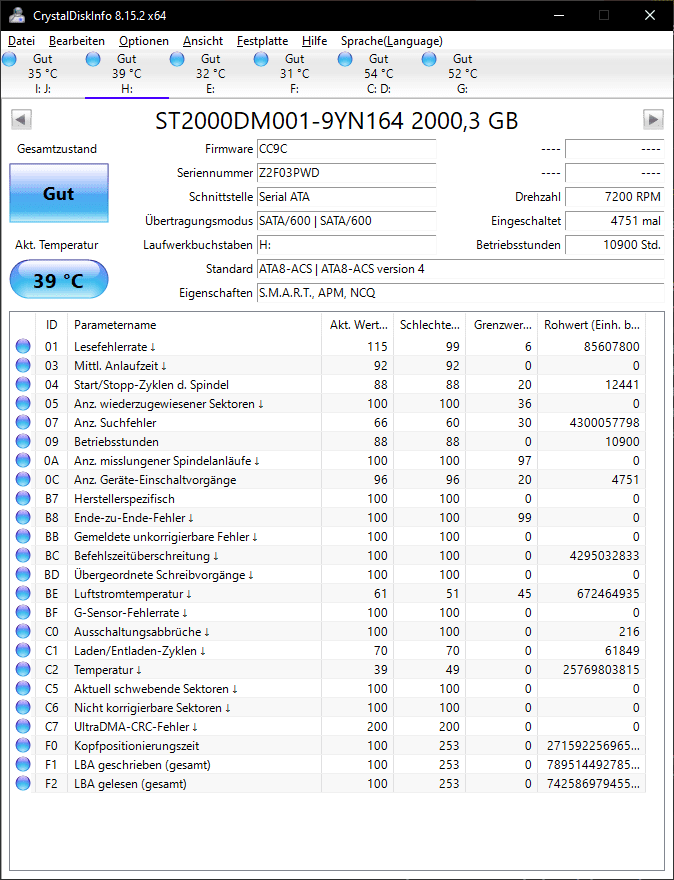
Task: Click status orb for Ausschaltungsabbrüche row
Action: (23, 632)
